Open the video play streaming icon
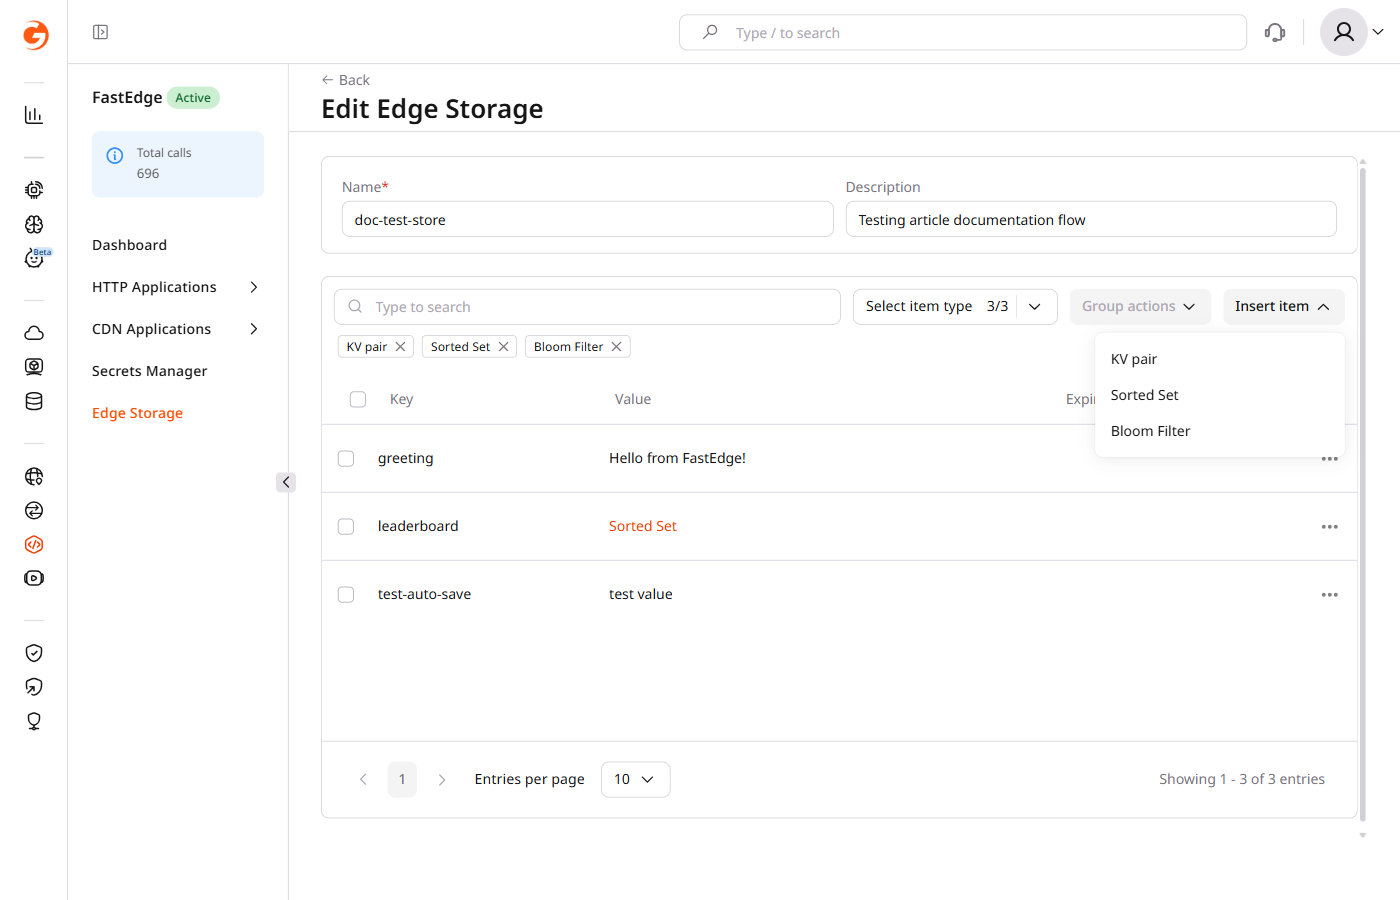1400x900 pixels. tap(34, 578)
